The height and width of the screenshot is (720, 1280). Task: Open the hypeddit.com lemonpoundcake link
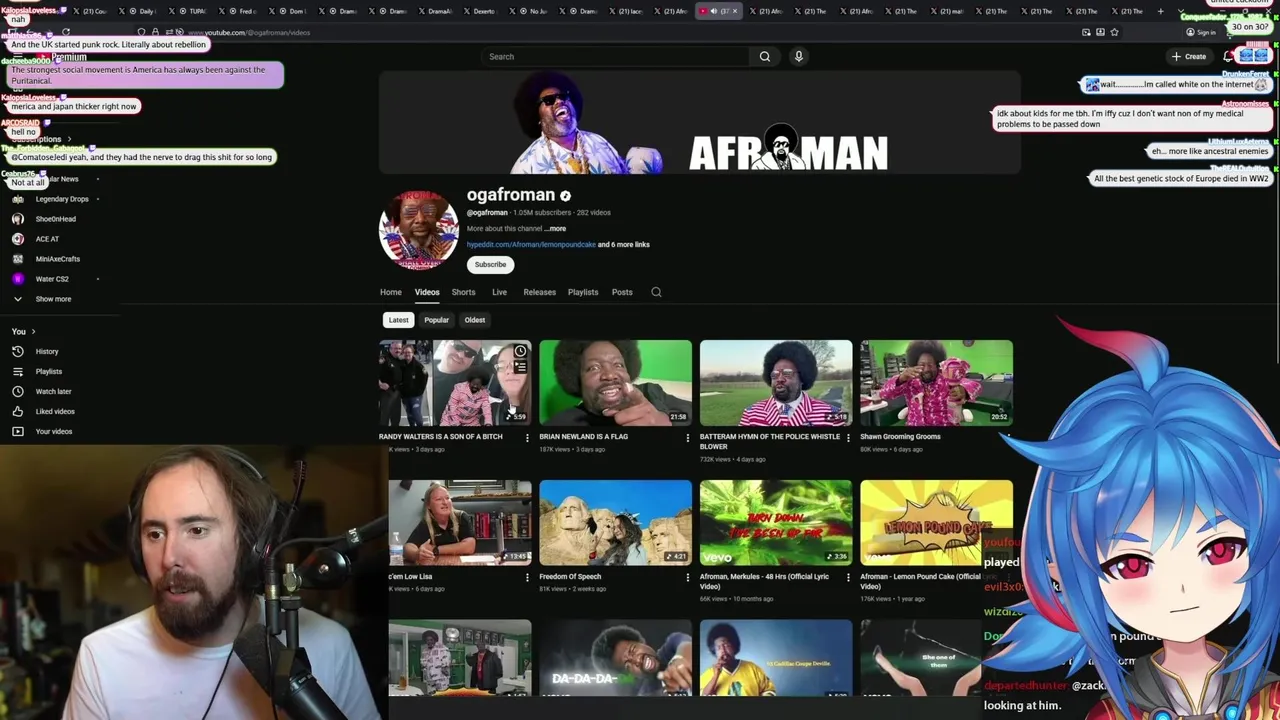[531, 244]
